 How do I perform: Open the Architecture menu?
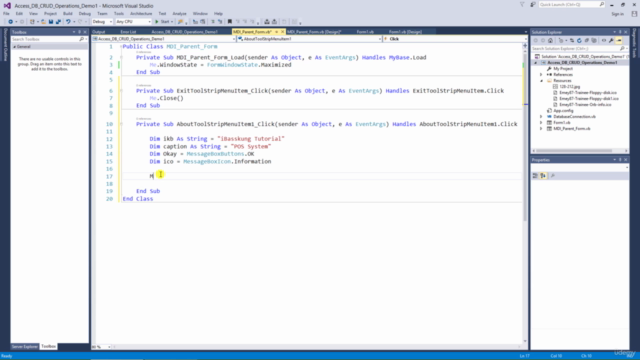point(141,13)
